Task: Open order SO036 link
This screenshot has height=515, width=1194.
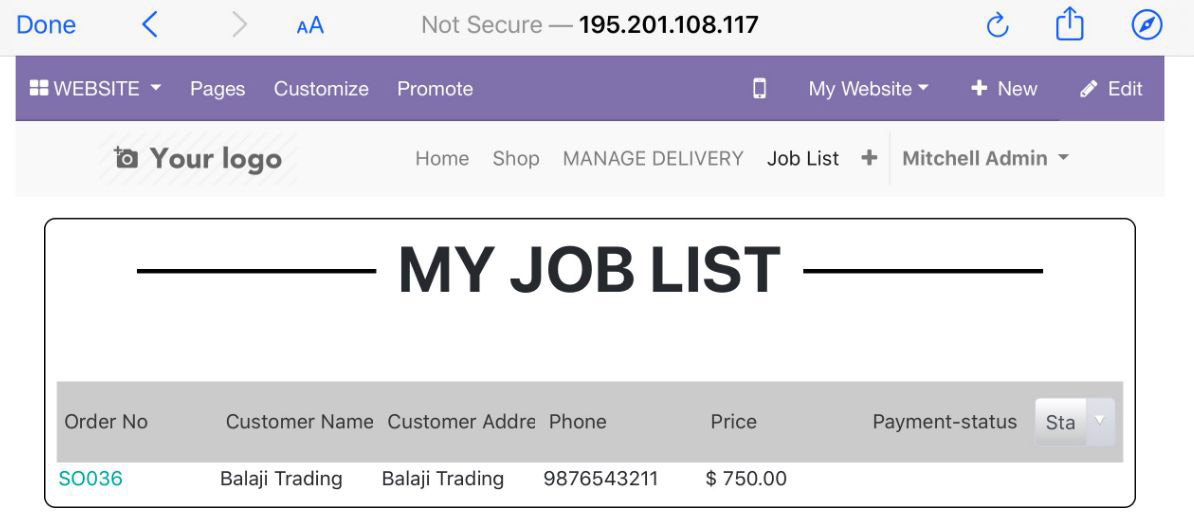Action: tap(91, 478)
